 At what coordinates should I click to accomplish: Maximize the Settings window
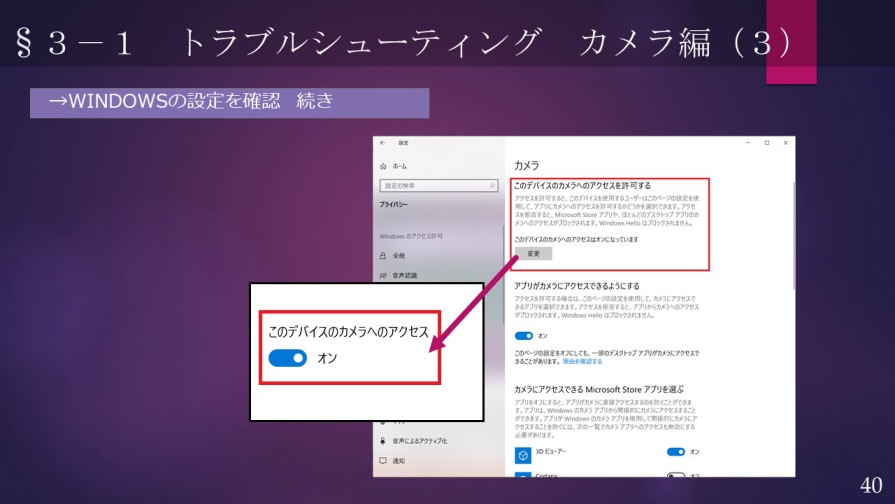pyautogui.click(x=767, y=143)
